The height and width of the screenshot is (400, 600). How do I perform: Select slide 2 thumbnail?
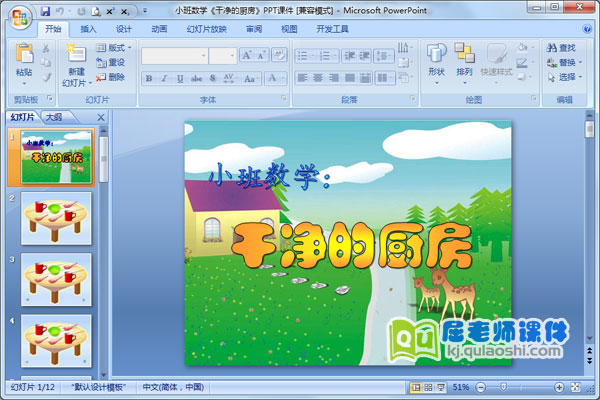click(56, 219)
